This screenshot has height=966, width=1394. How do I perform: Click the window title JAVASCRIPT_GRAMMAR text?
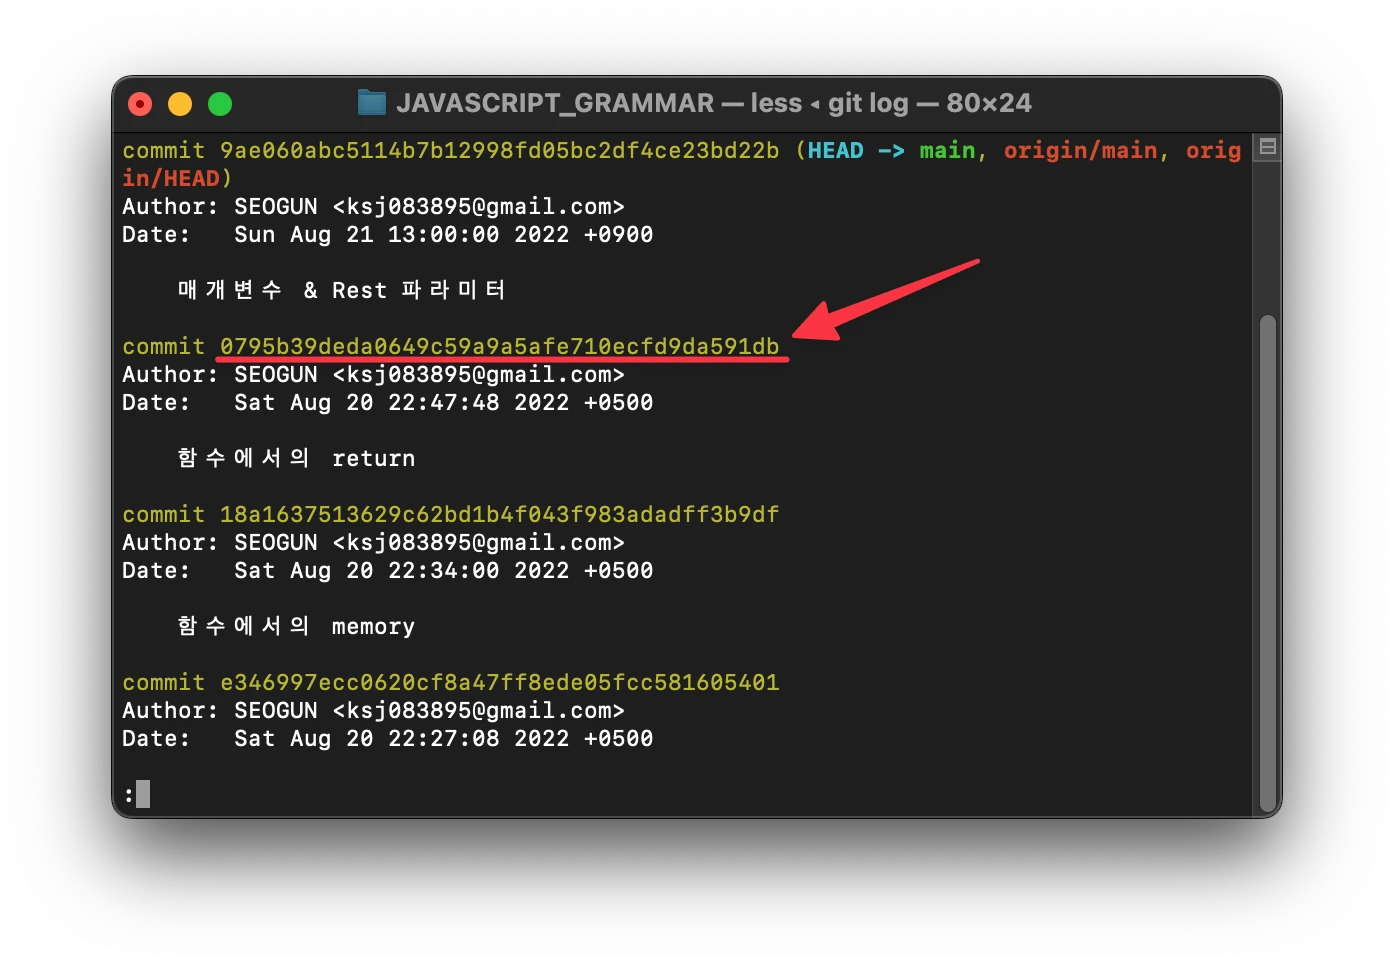point(555,103)
